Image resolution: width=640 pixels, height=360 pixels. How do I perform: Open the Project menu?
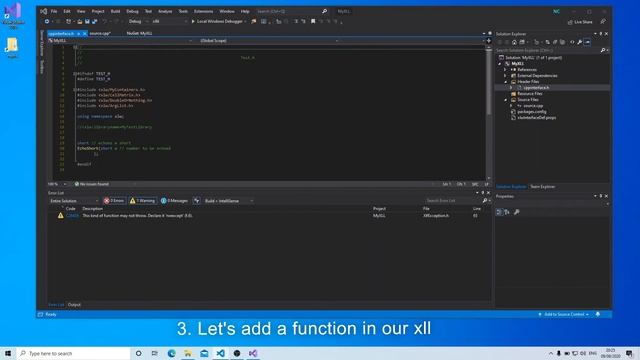coord(98,11)
